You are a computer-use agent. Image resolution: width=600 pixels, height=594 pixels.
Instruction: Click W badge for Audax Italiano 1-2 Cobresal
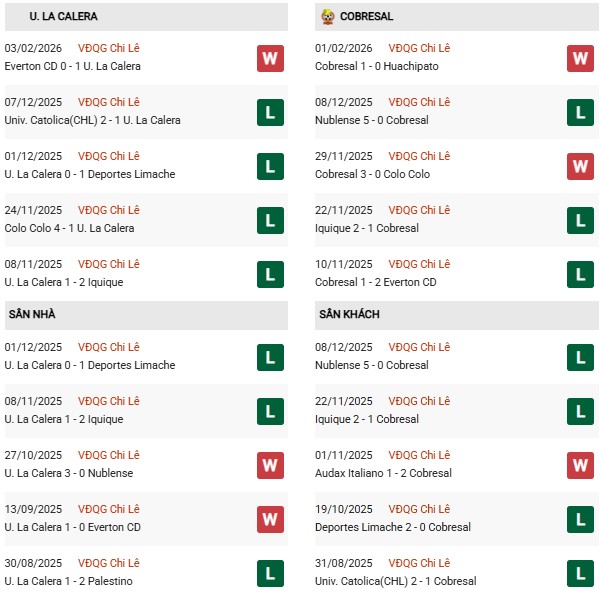(580, 465)
